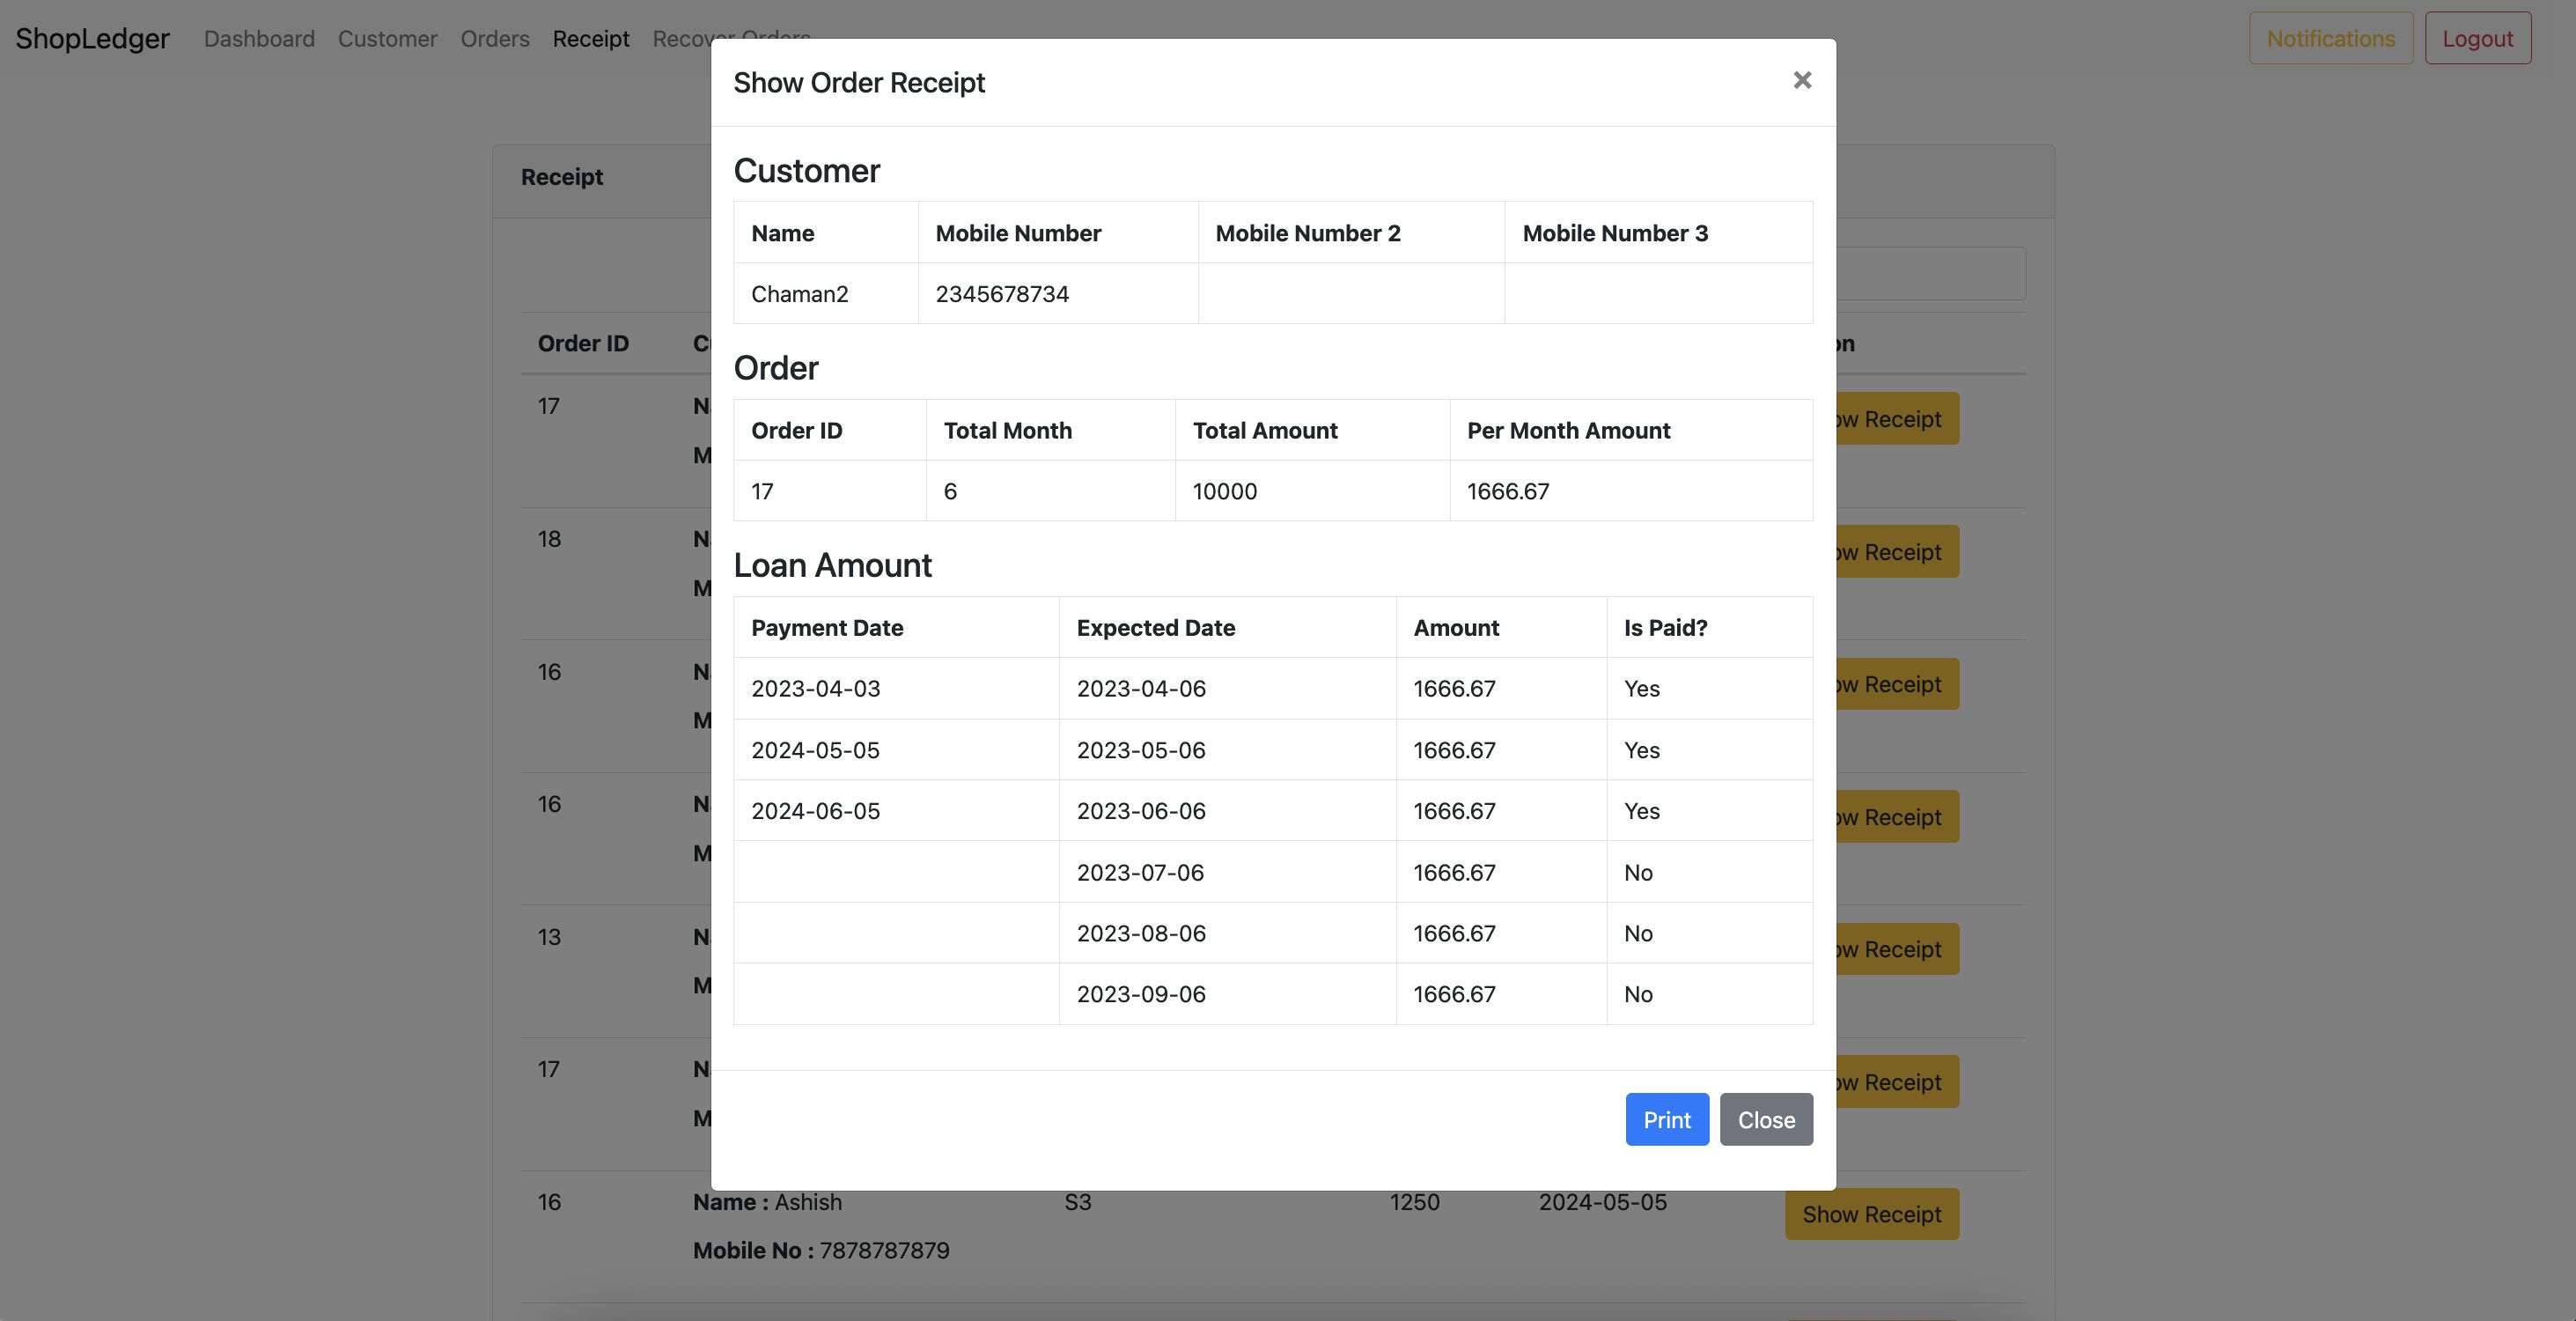Click expected date 2023-09-06 cell
The width and height of the screenshot is (2576, 1321).
point(1141,994)
